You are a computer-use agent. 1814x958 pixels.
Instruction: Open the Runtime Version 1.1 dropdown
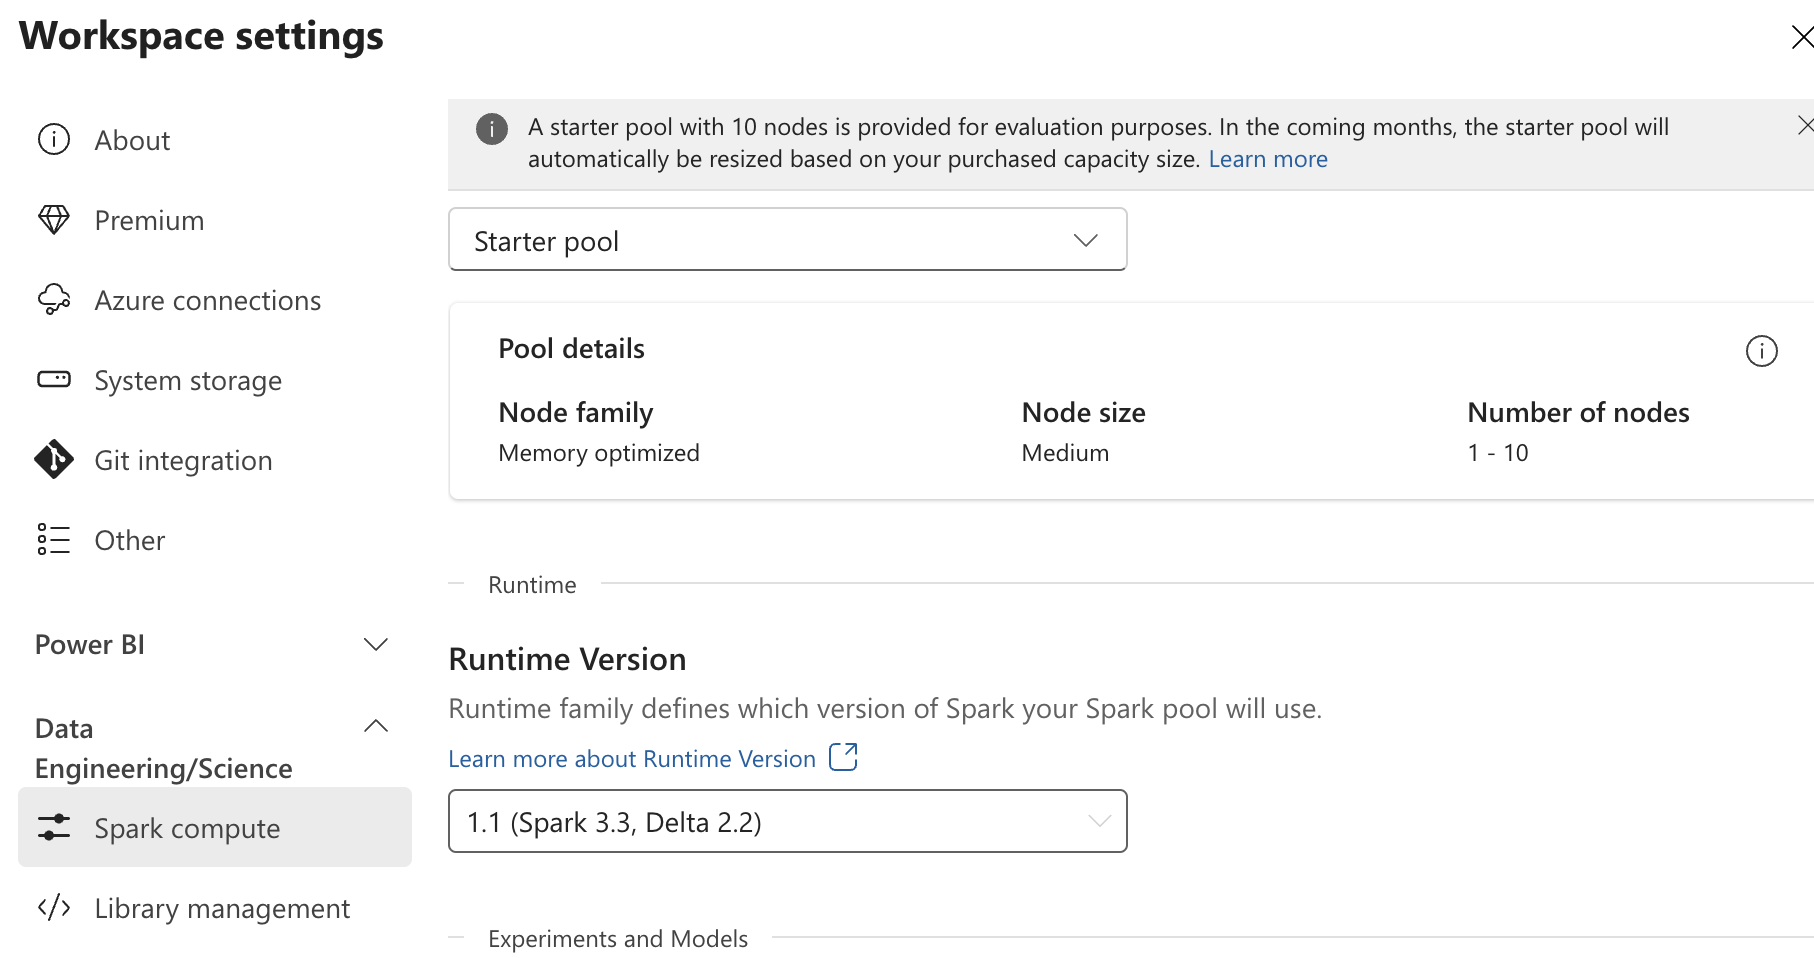(787, 822)
